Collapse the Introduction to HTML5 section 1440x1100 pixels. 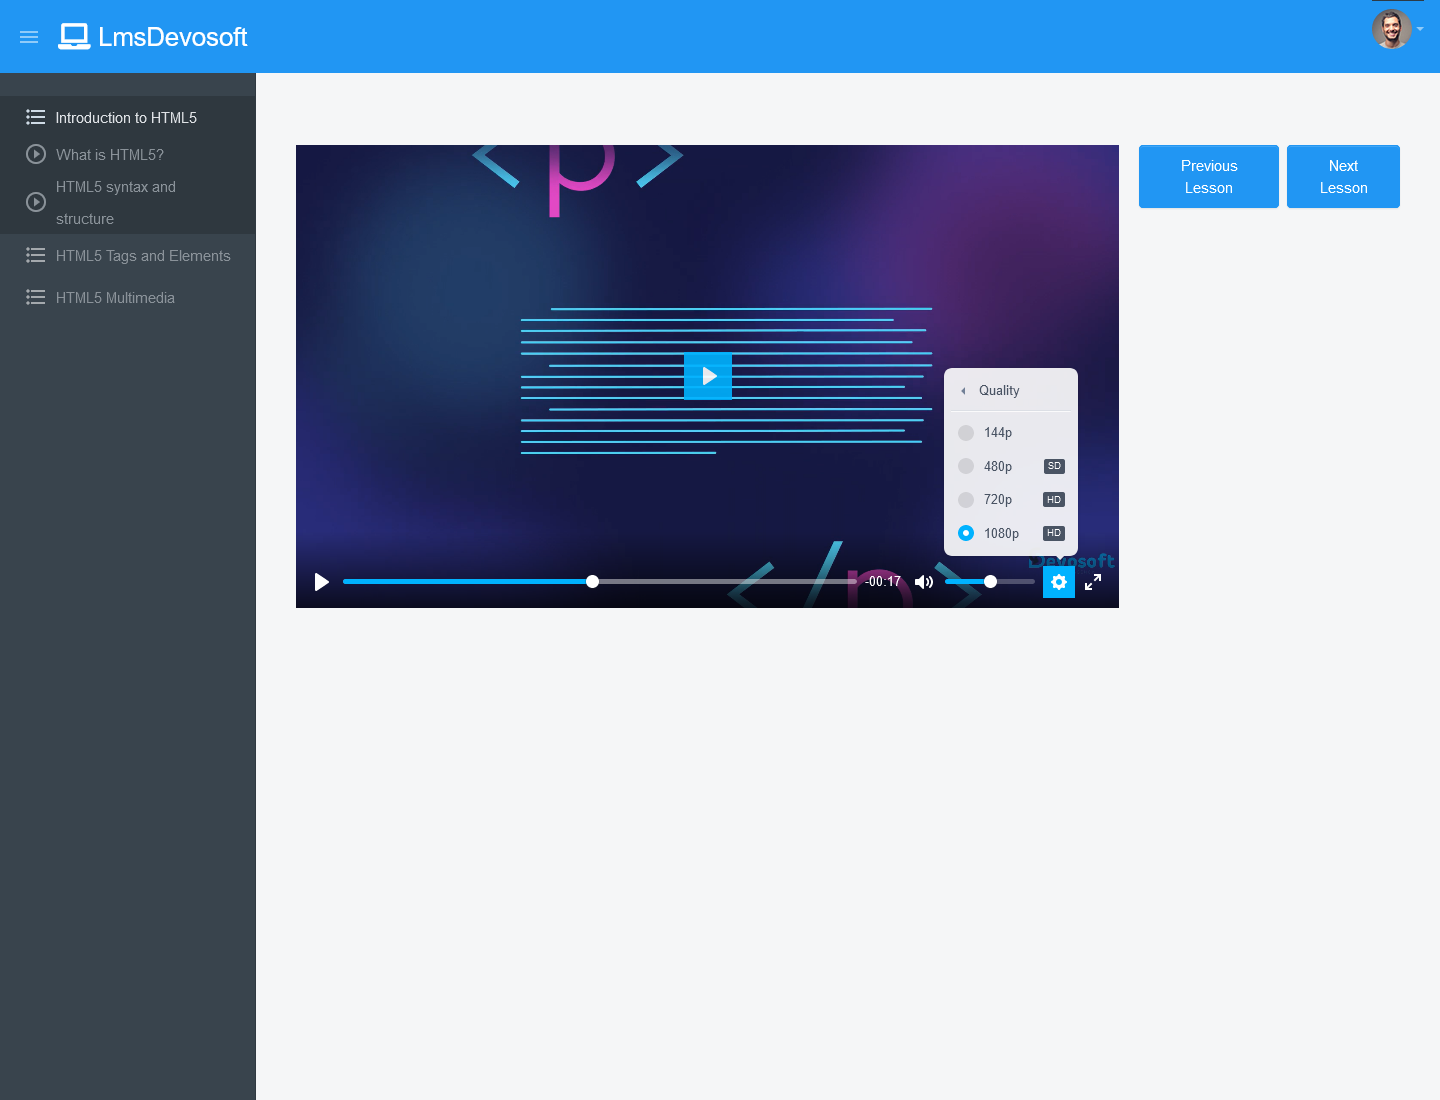[x=126, y=118]
